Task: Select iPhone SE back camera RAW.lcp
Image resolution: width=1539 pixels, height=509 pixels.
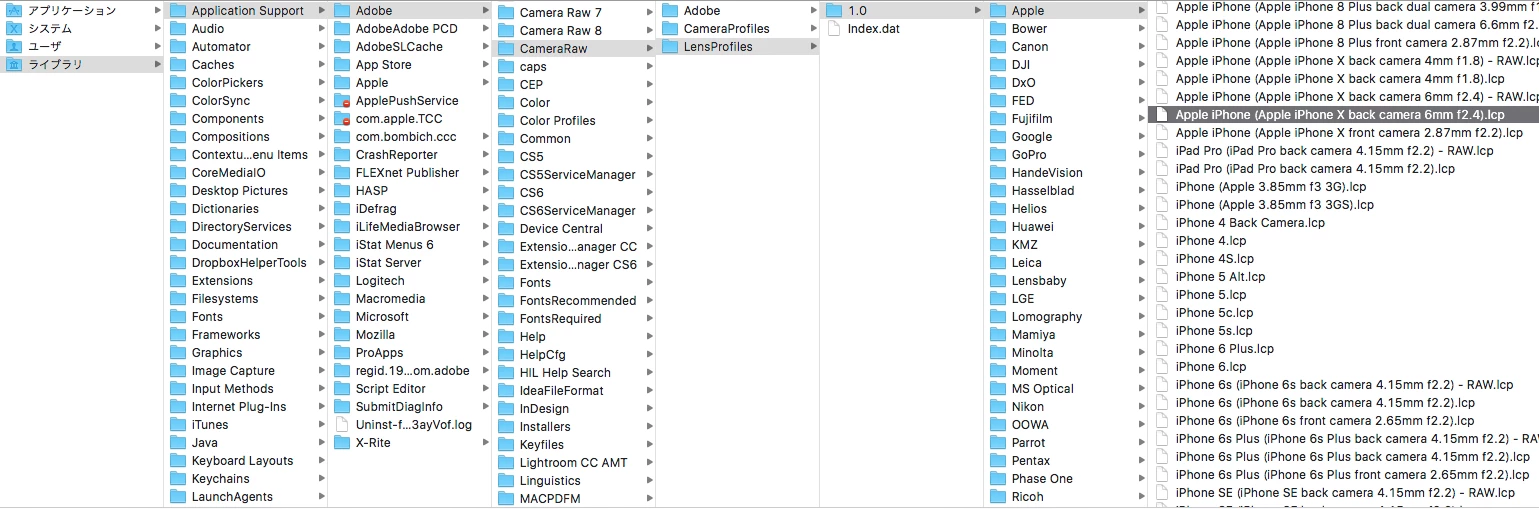Action: [x=1344, y=492]
